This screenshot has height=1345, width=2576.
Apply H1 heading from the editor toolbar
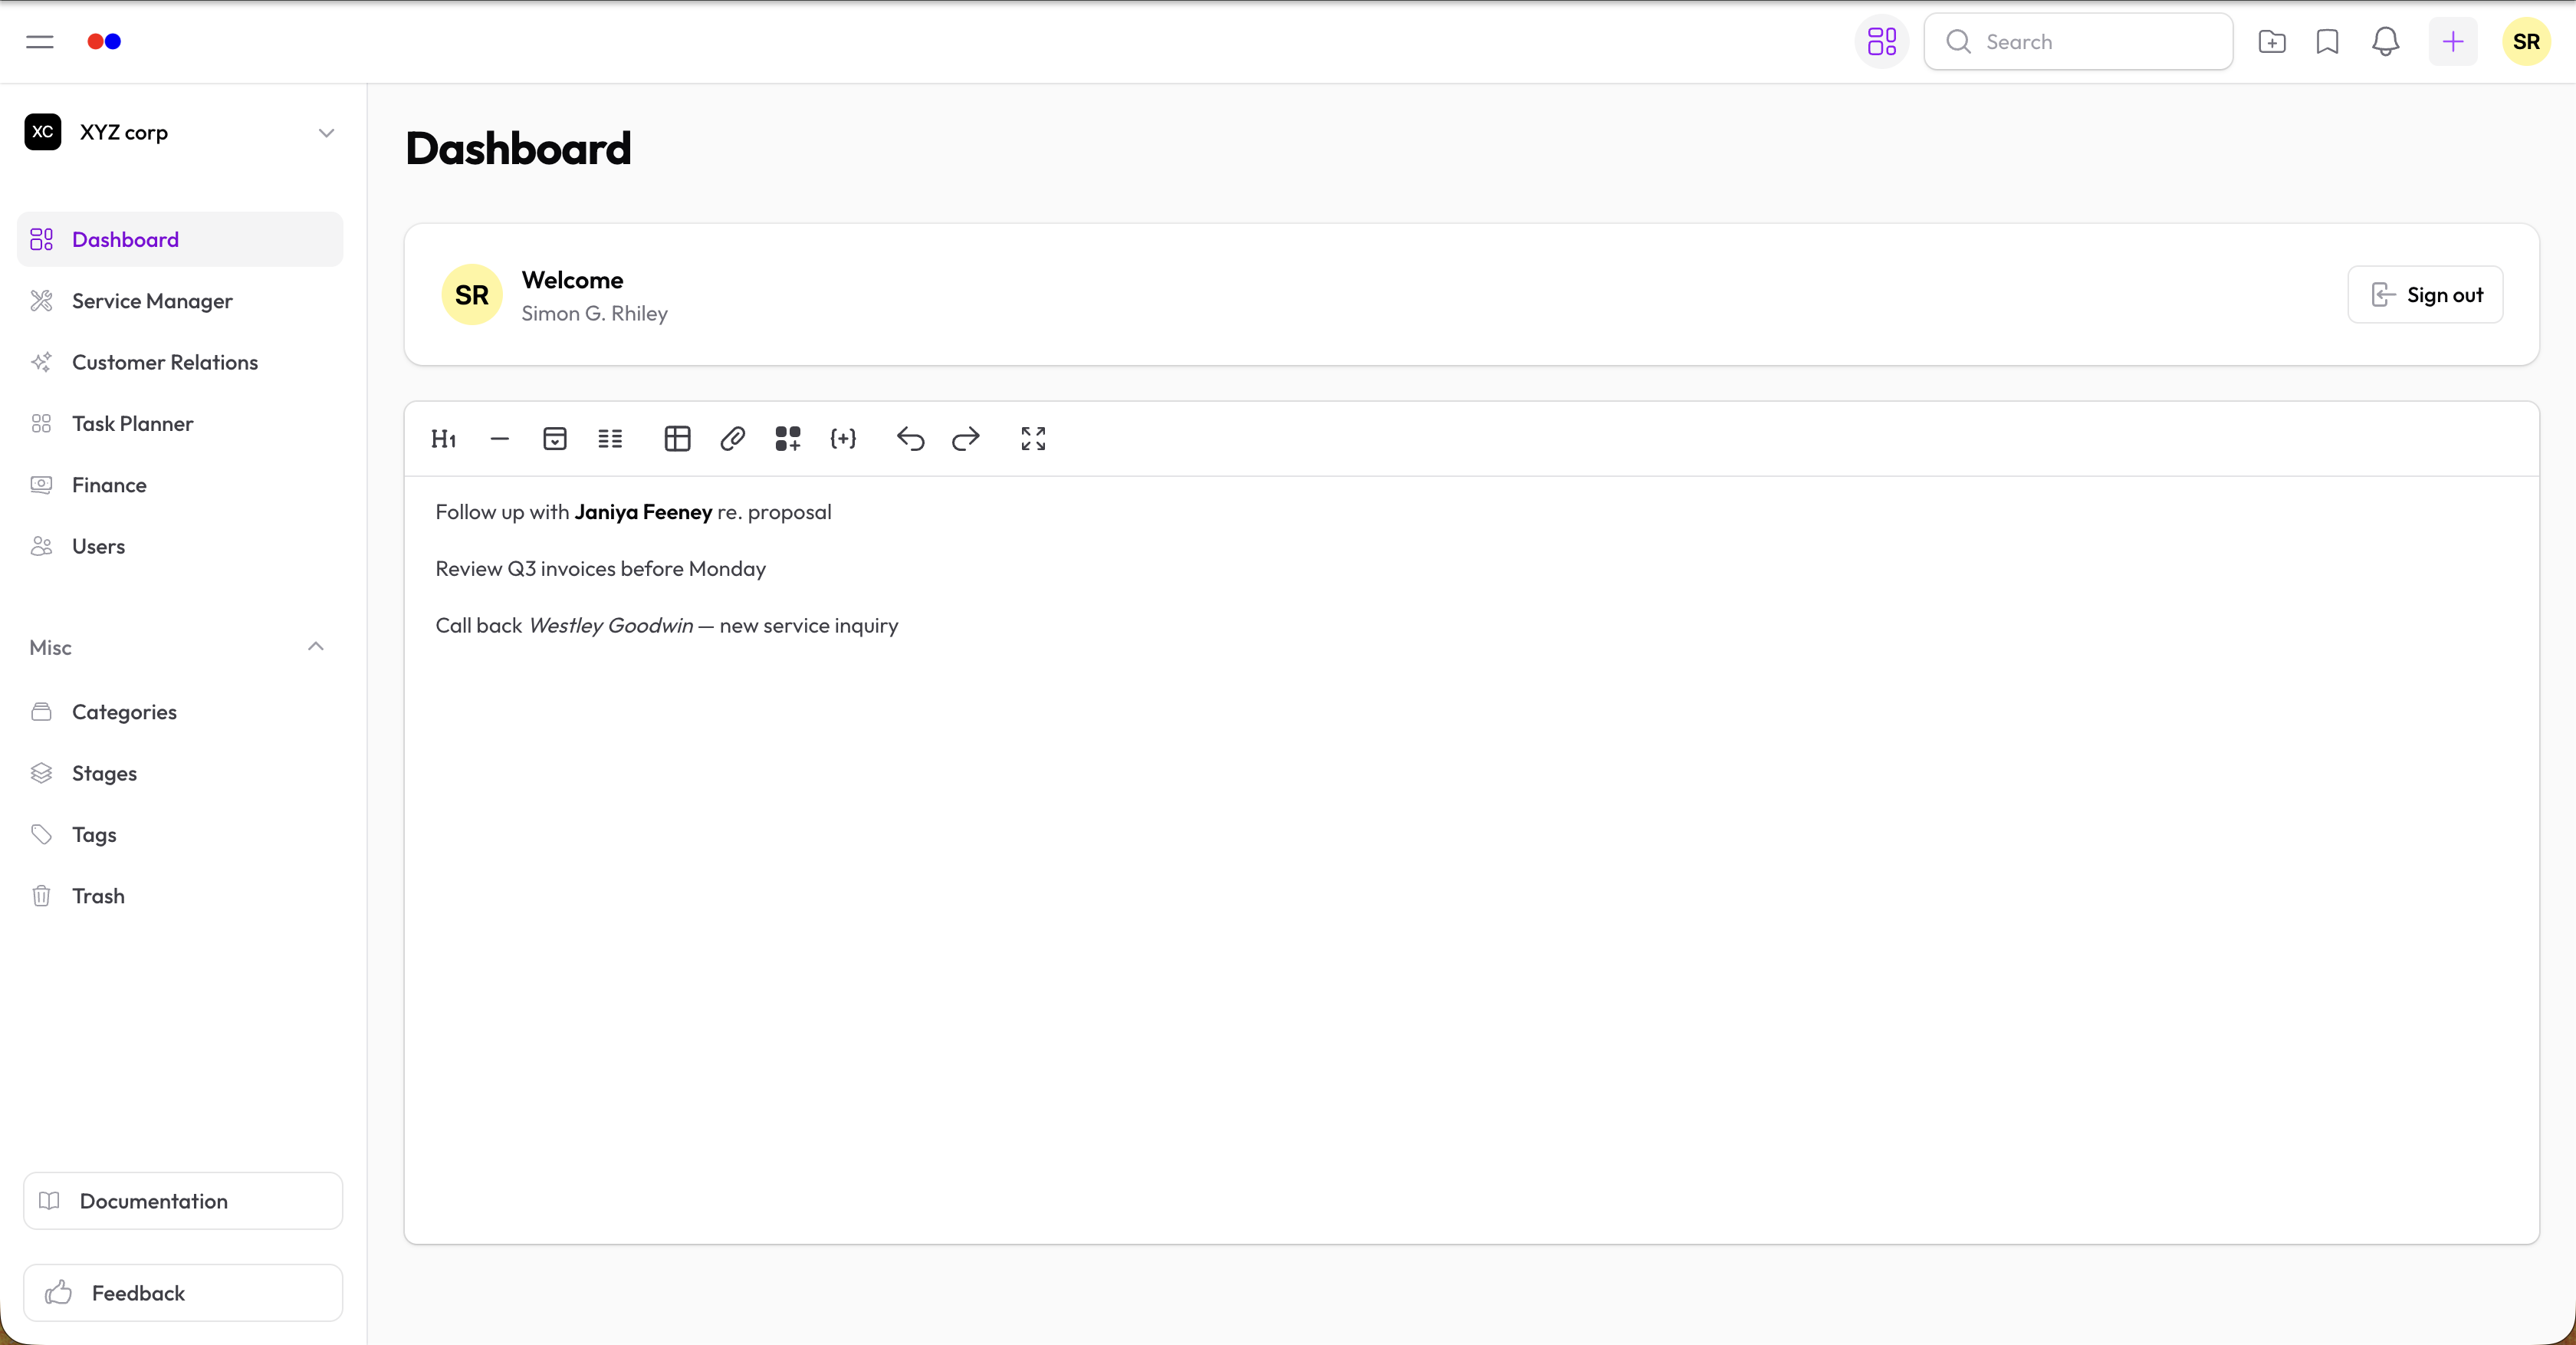444,439
